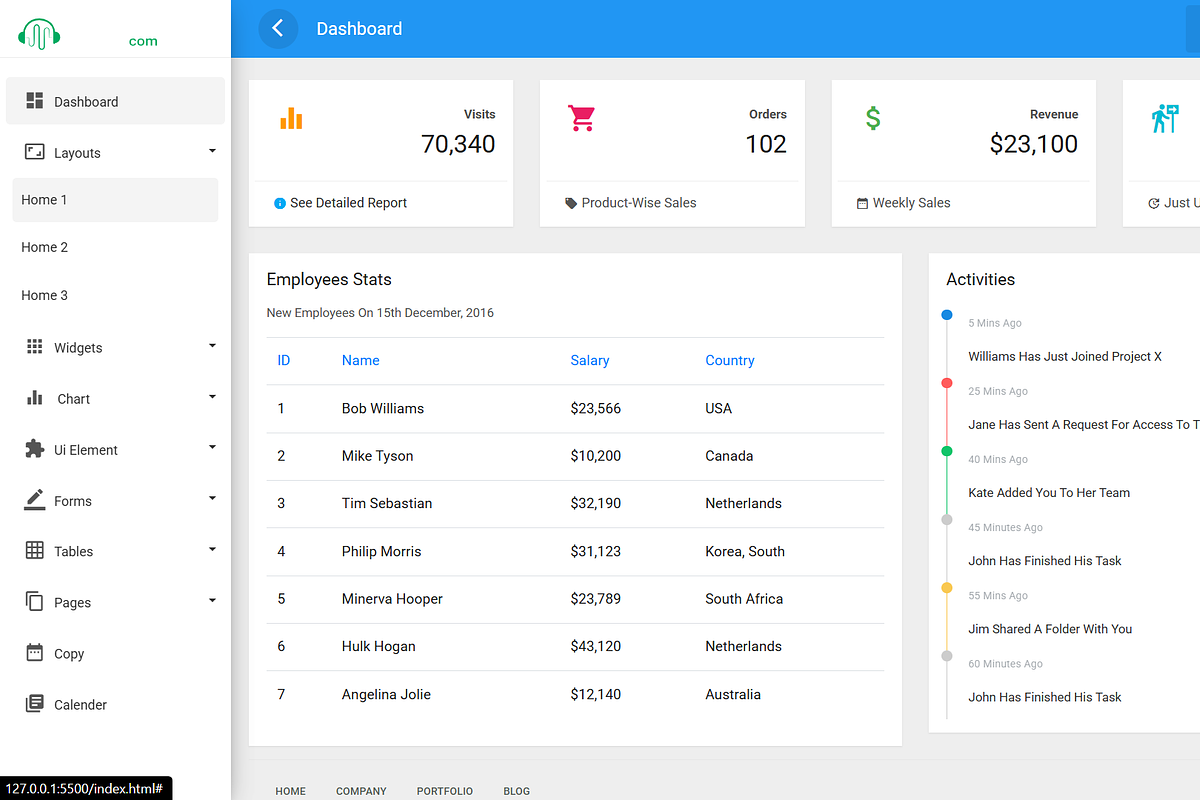Expand the Layouts dropdown arrow
Viewport: 1200px width, 800px height.
[x=212, y=151]
